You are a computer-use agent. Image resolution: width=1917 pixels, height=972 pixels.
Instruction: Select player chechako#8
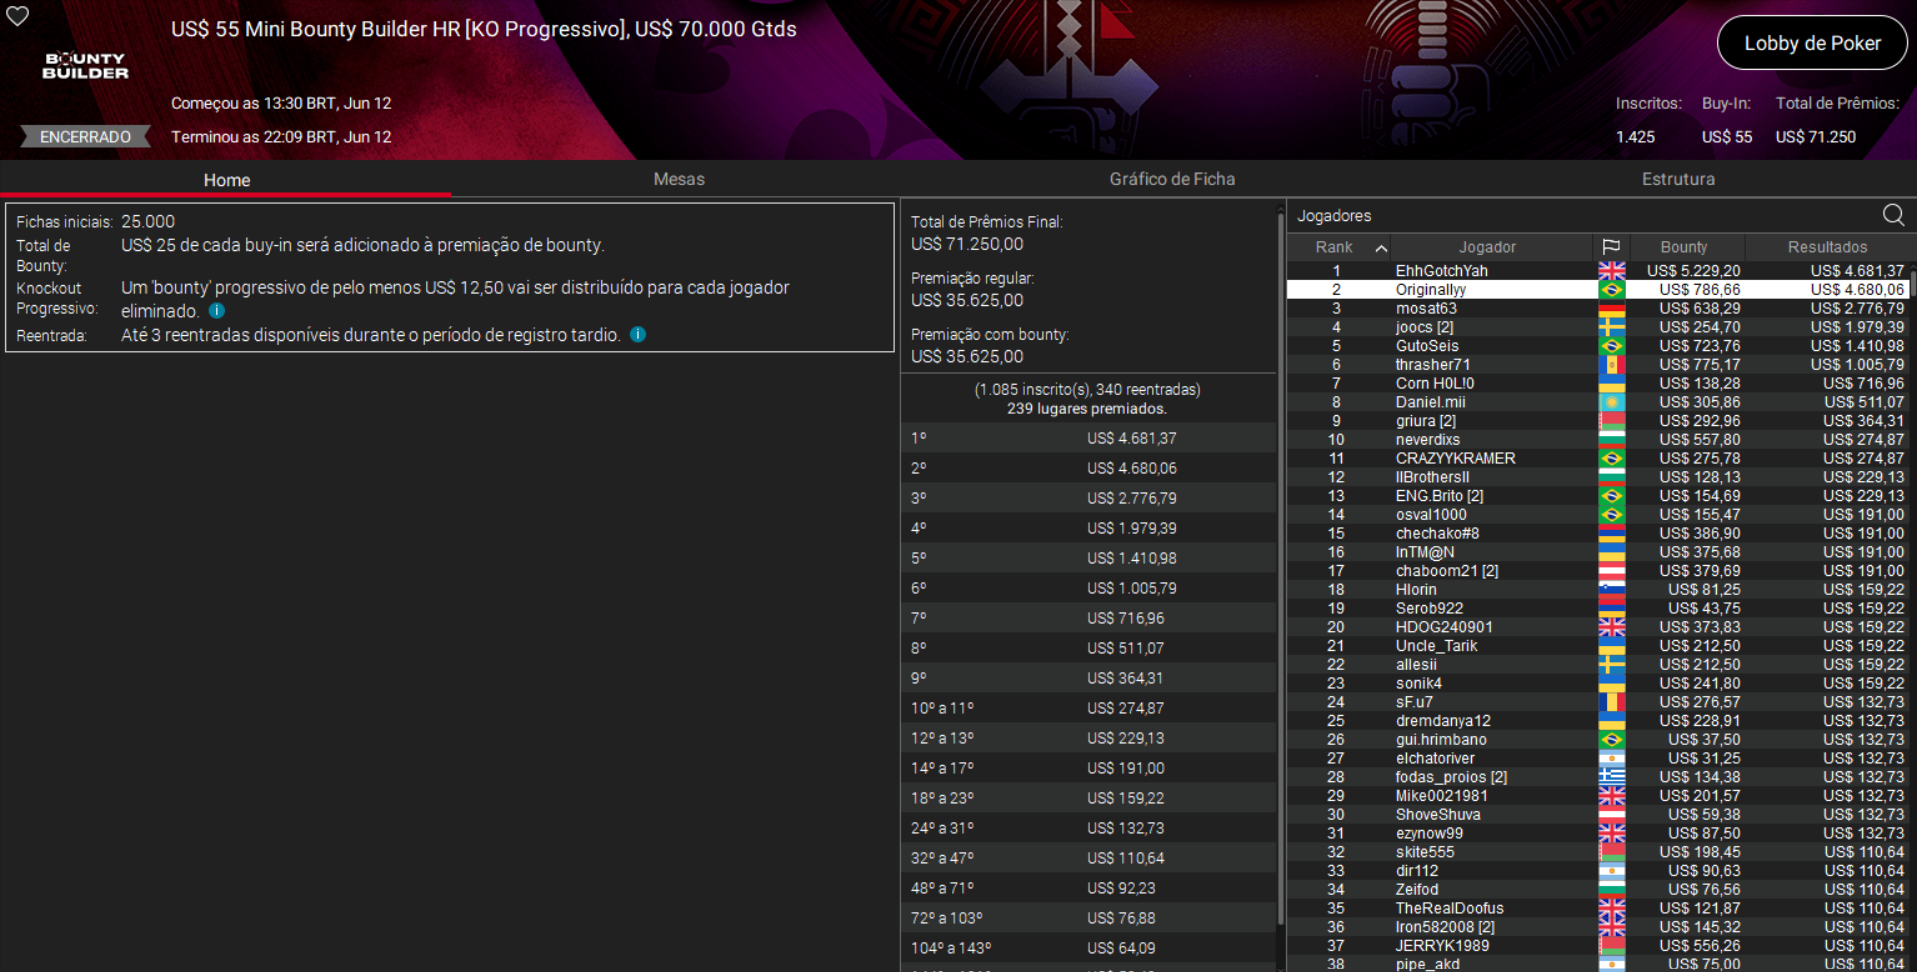click(x=1437, y=534)
